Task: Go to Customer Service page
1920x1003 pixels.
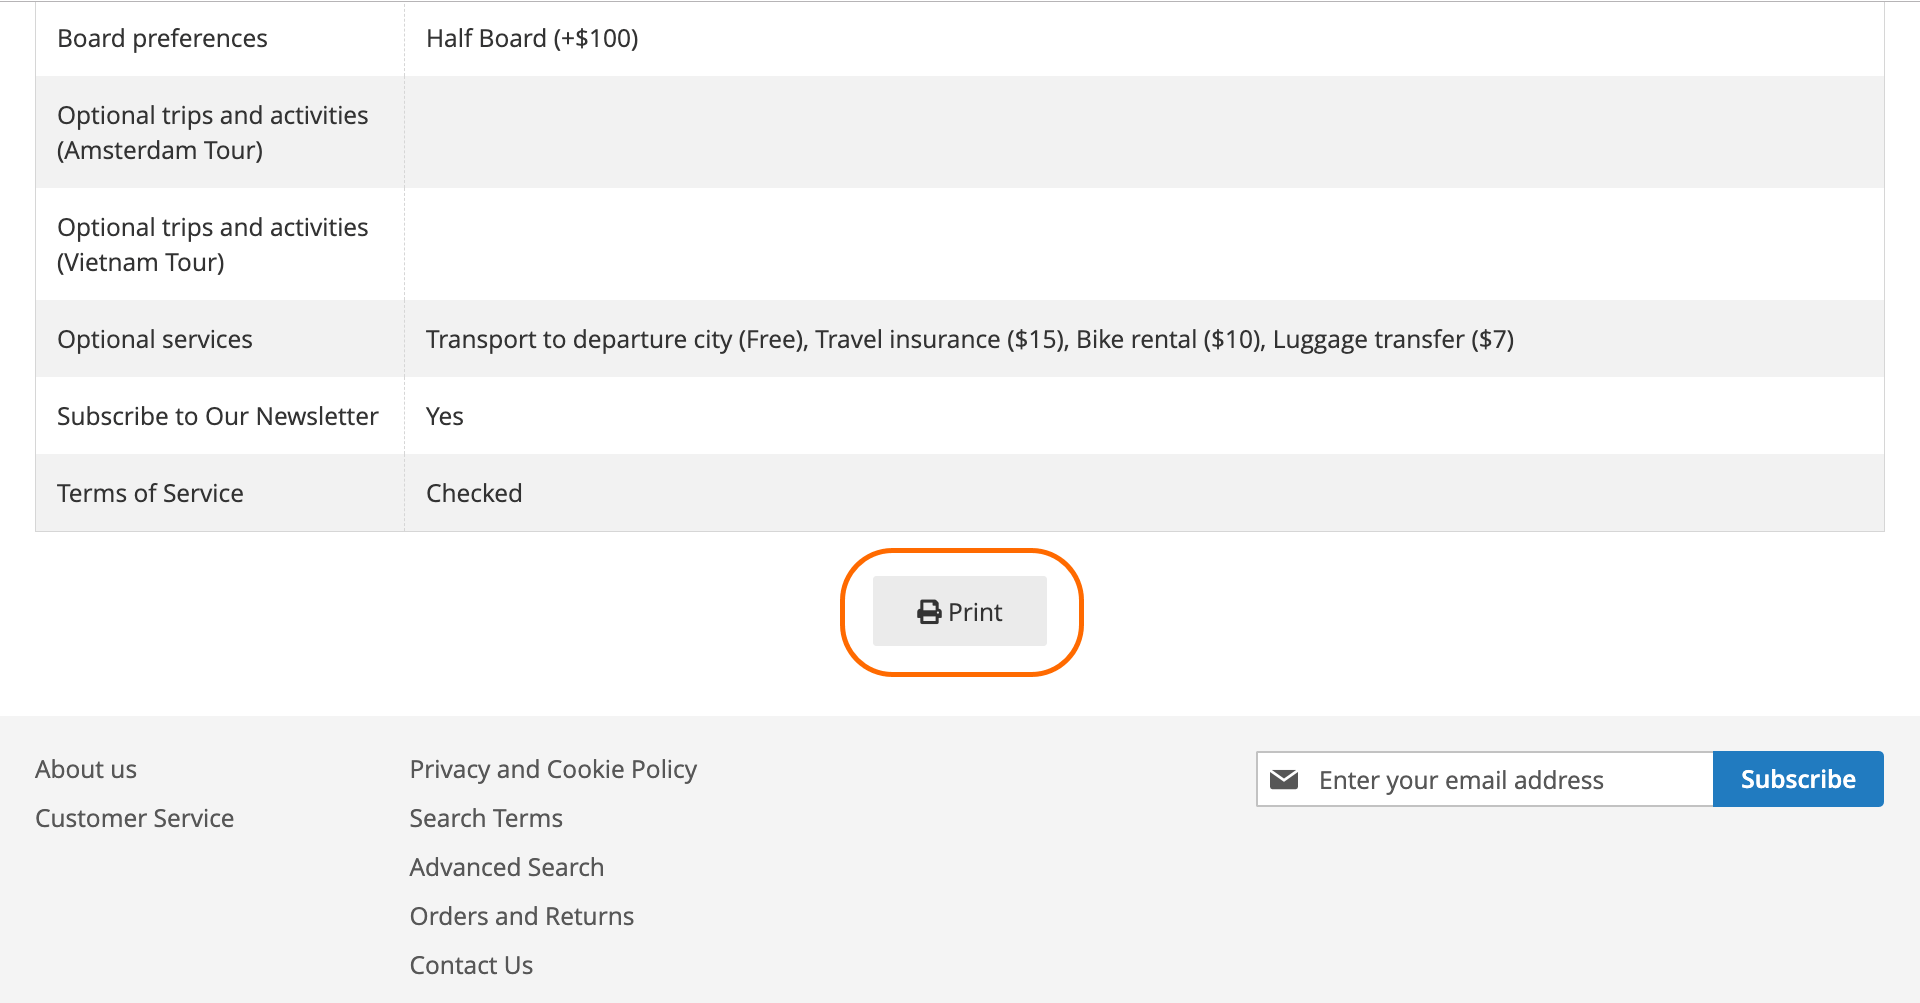Action: 134,818
